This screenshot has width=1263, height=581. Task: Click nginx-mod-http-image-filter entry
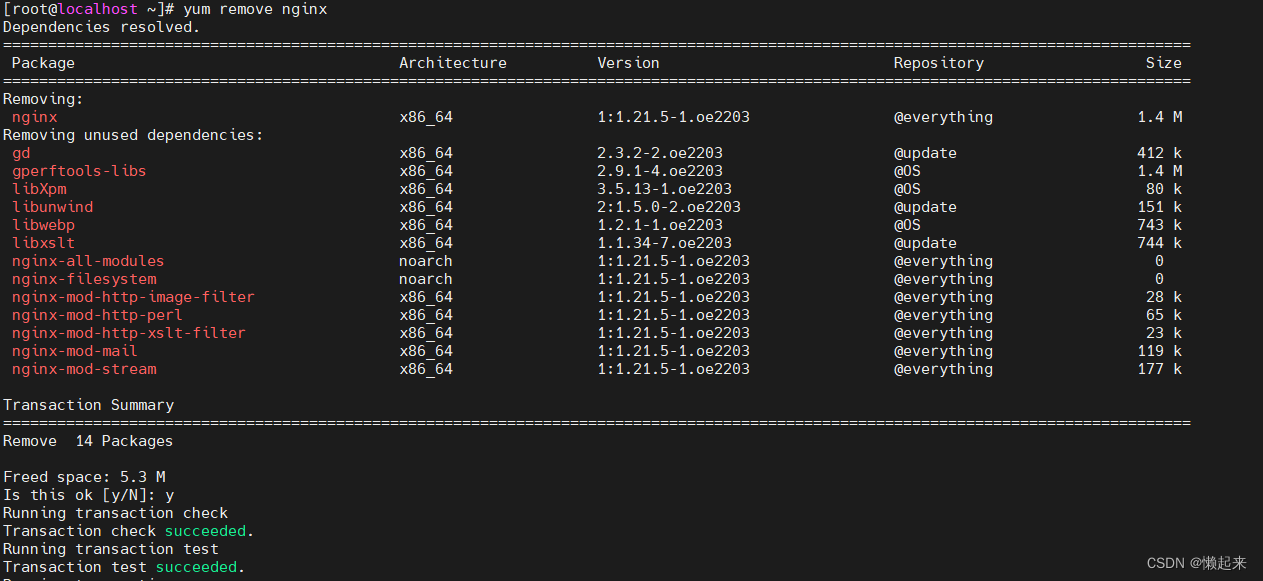(133, 296)
